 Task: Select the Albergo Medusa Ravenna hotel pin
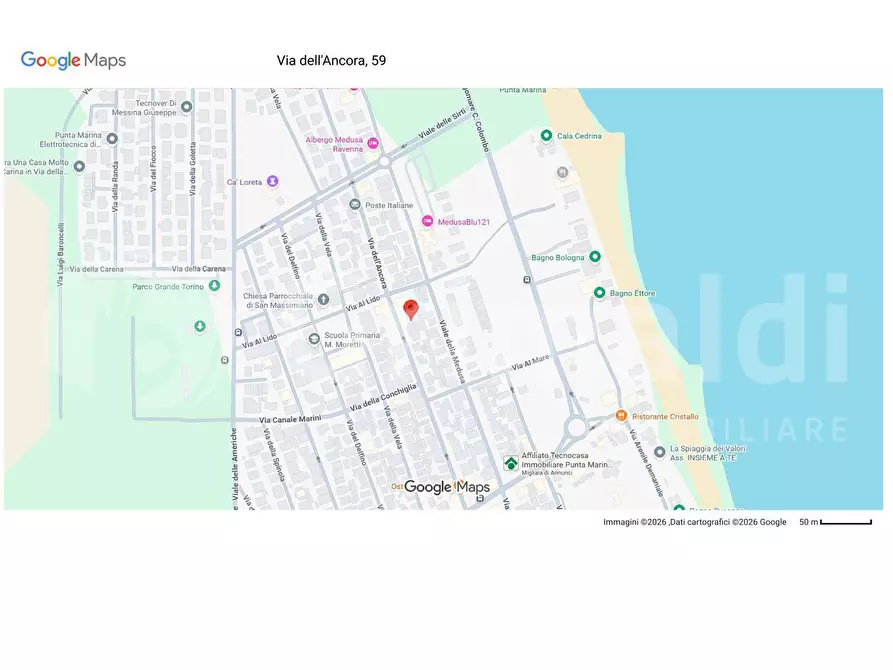click(373, 144)
